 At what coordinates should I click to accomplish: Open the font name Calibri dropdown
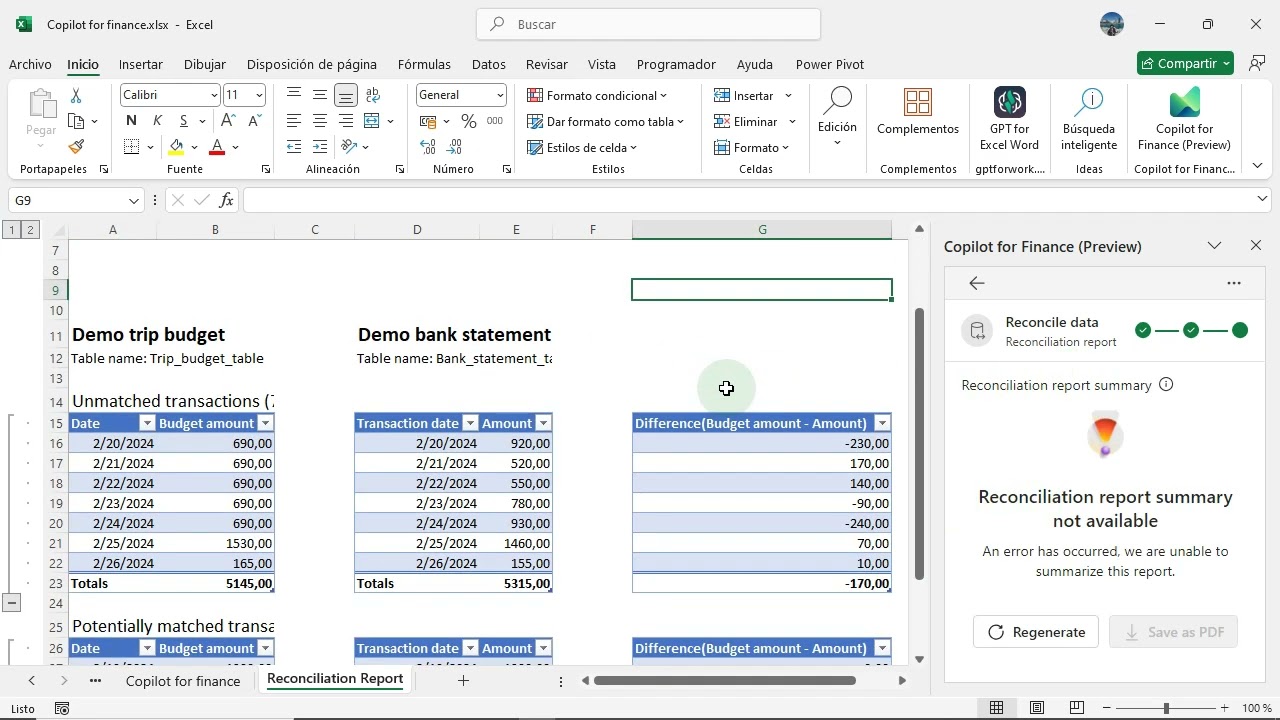tap(214, 95)
